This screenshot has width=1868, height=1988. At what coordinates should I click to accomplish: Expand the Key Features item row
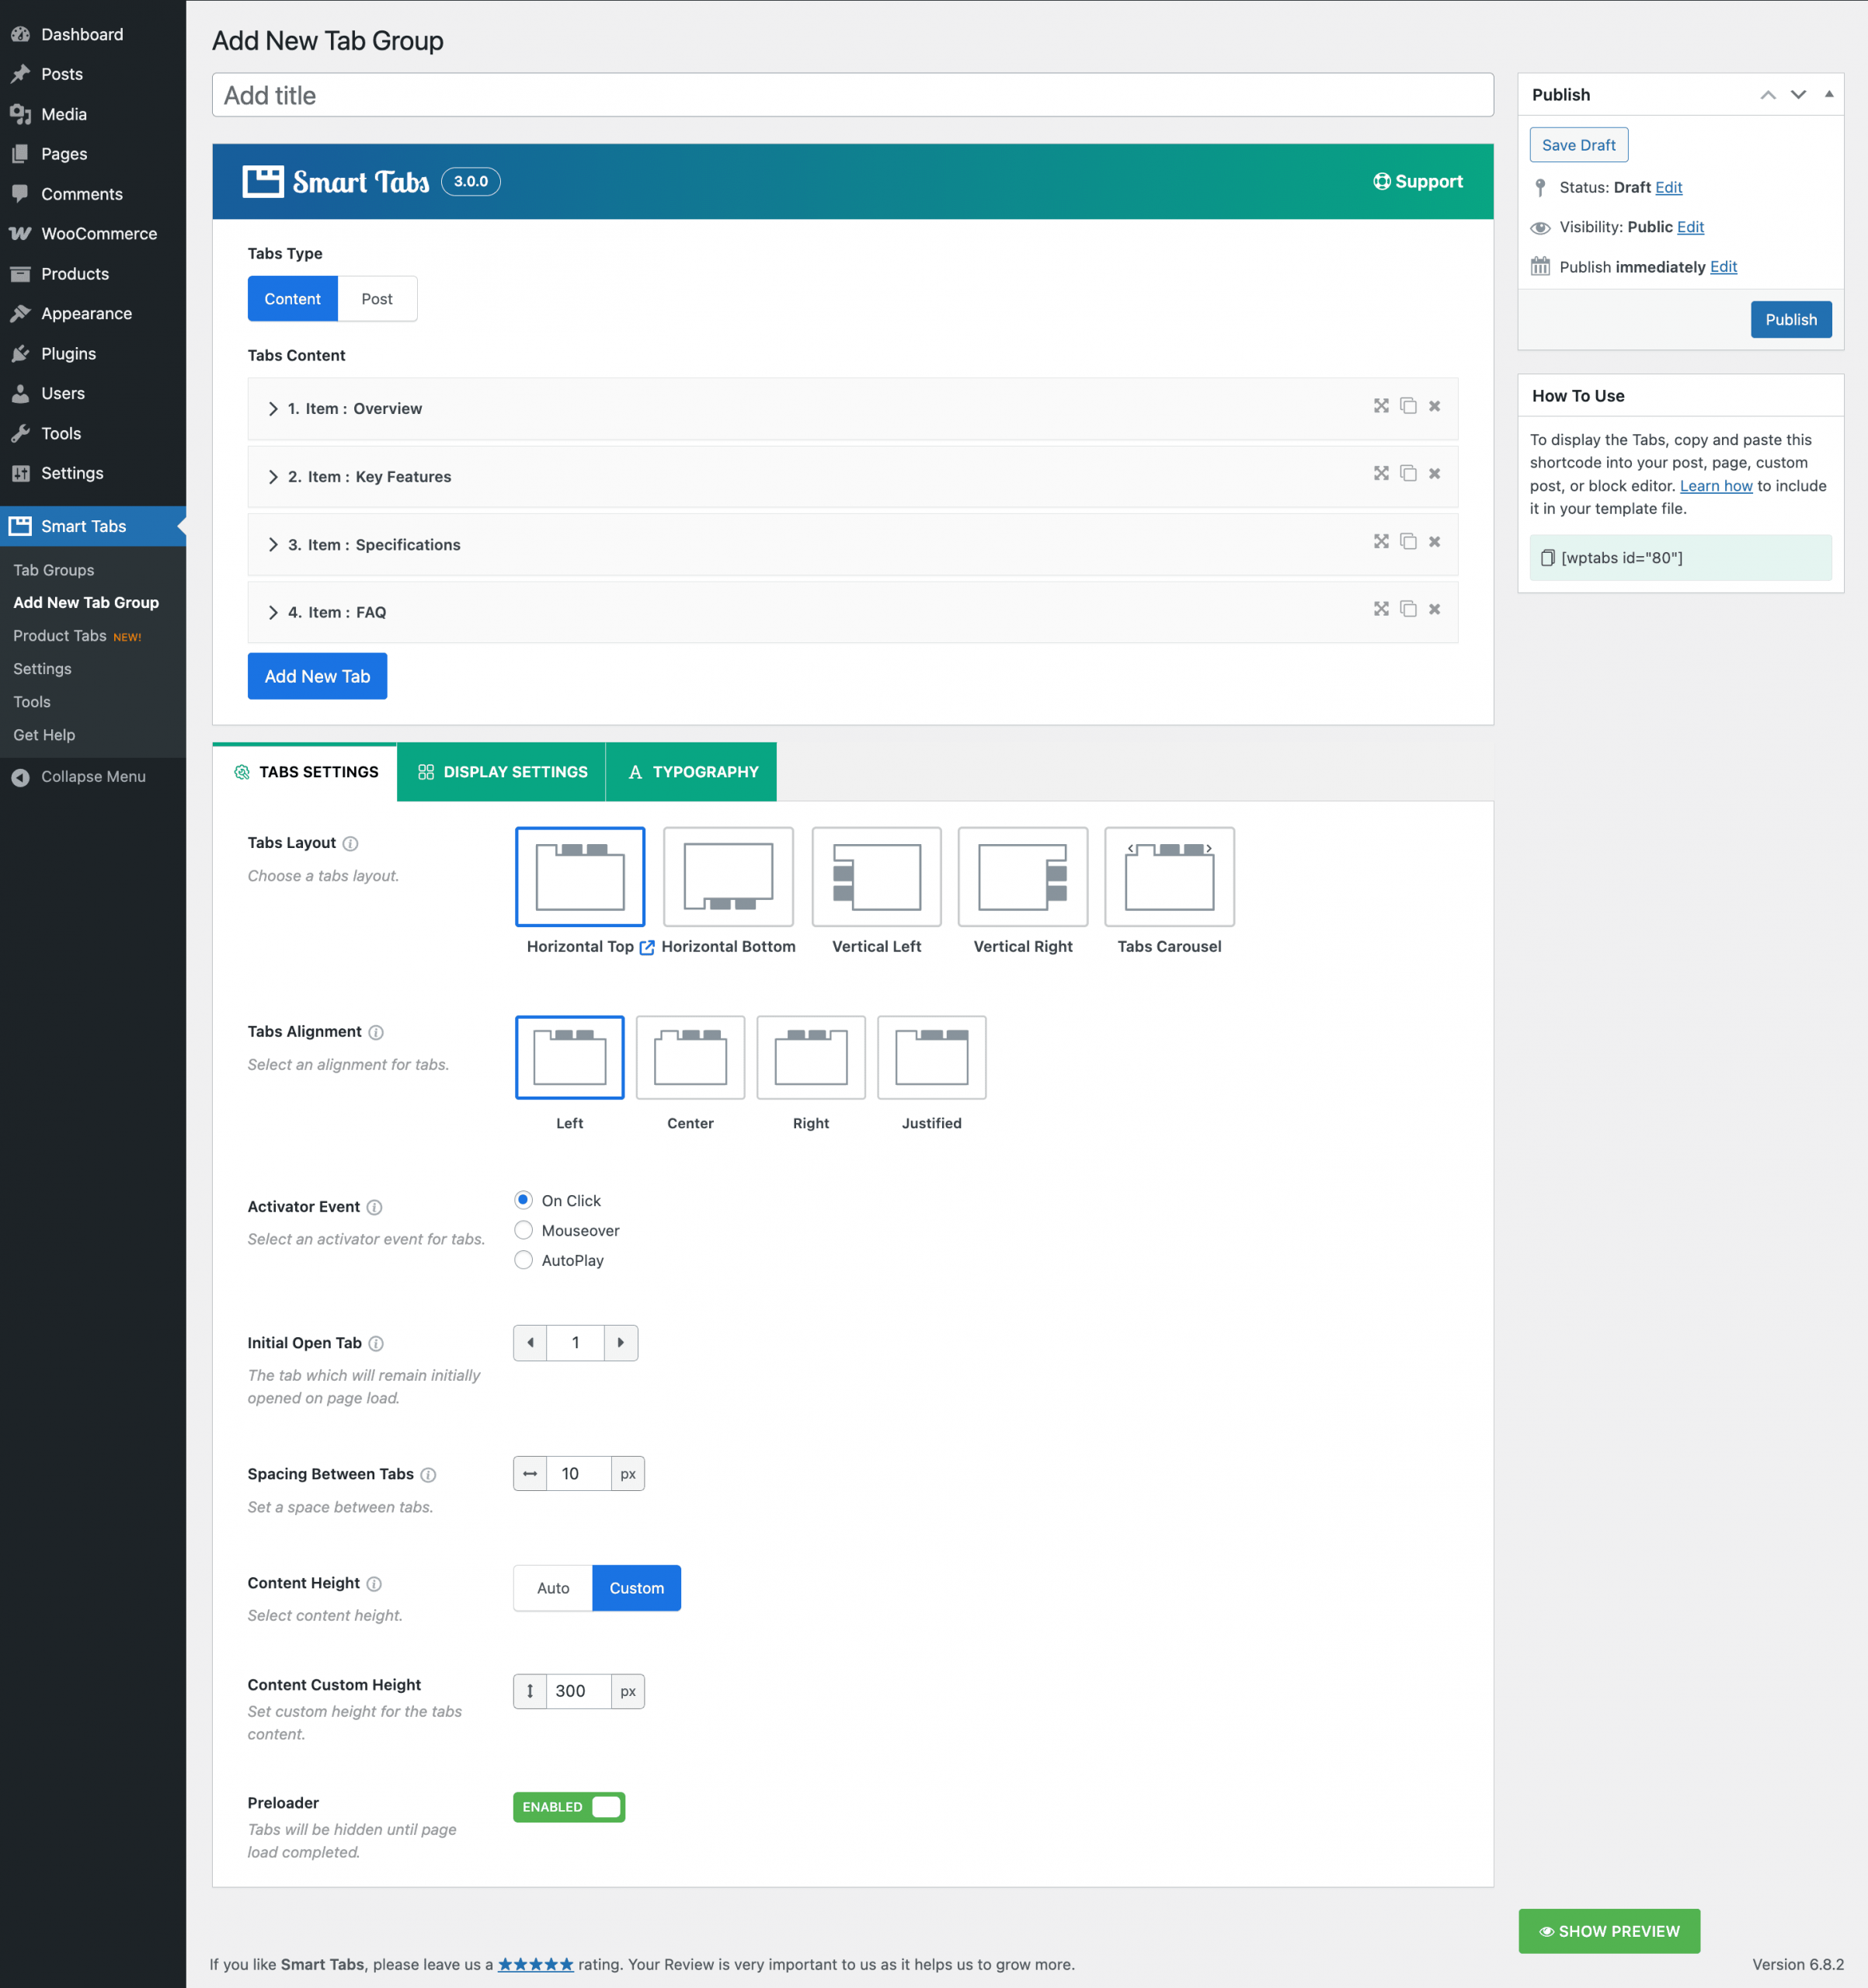pos(852,477)
